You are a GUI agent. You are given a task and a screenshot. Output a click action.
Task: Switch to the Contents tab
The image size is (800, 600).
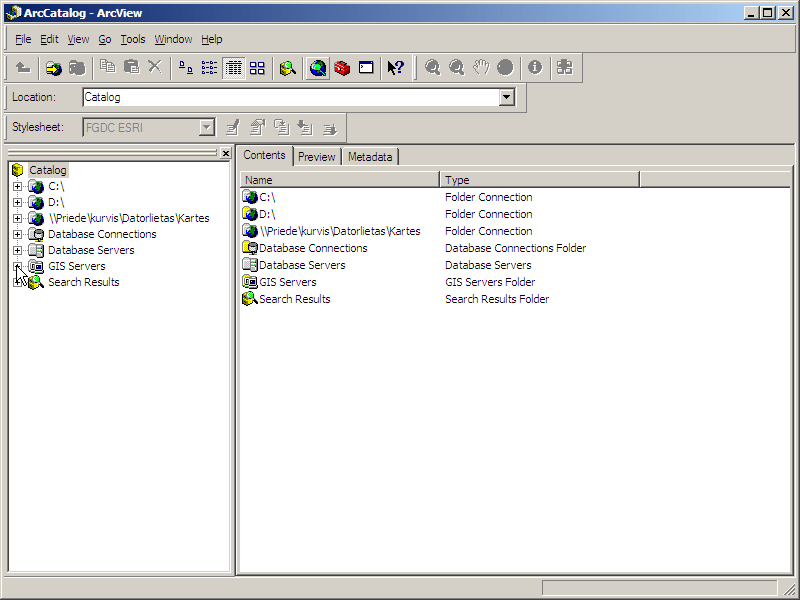[x=264, y=155]
